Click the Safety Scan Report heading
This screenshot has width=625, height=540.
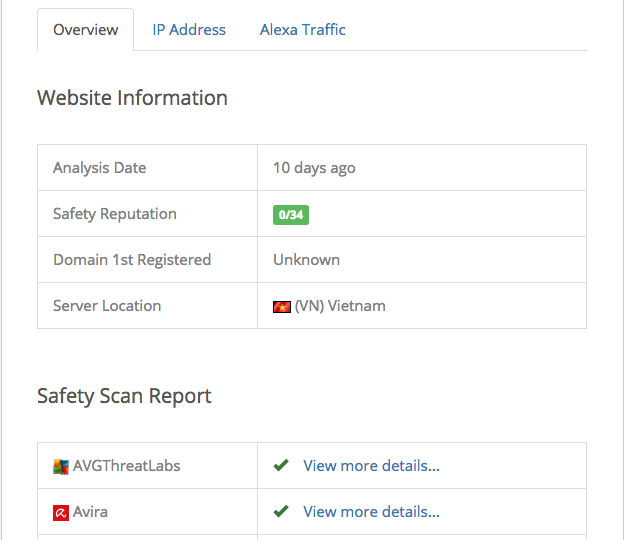click(124, 396)
